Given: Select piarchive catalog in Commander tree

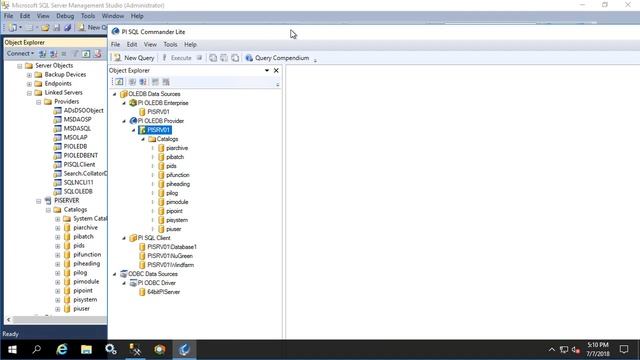Looking at the screenshot, I should tap(177, 148).
